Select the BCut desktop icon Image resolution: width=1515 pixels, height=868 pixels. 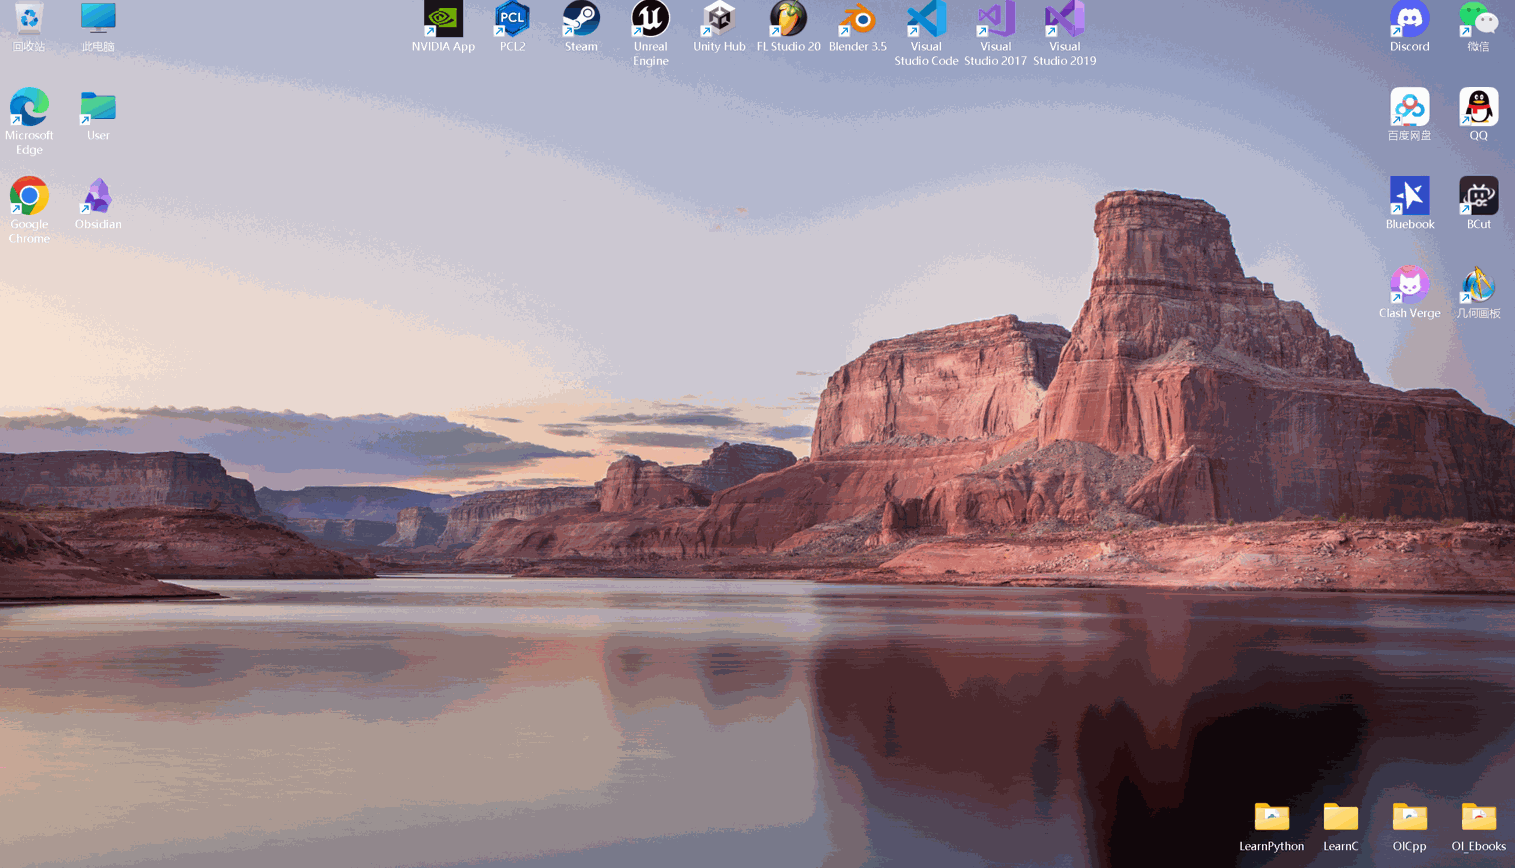[x=1478, y=197]
